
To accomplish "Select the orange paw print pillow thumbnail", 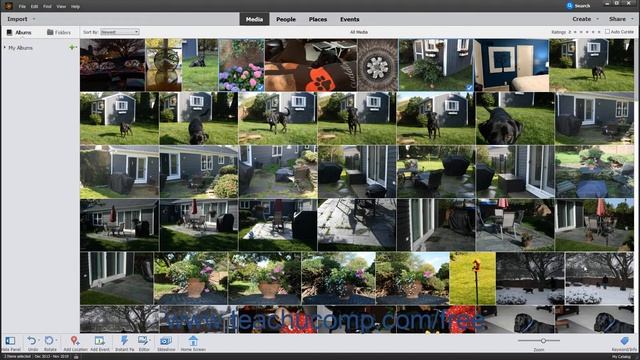I will click(x=311, y=65).
